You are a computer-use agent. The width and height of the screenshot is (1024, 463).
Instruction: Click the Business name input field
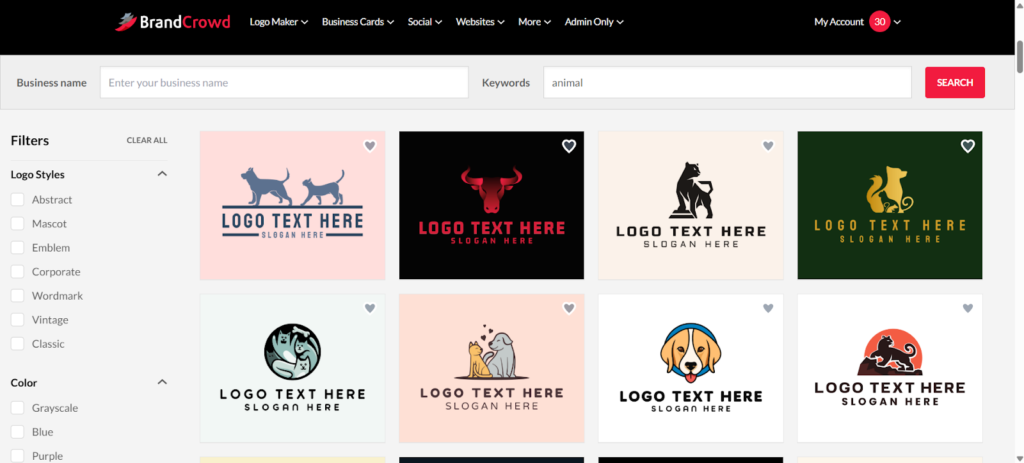[x=284, y=83]
